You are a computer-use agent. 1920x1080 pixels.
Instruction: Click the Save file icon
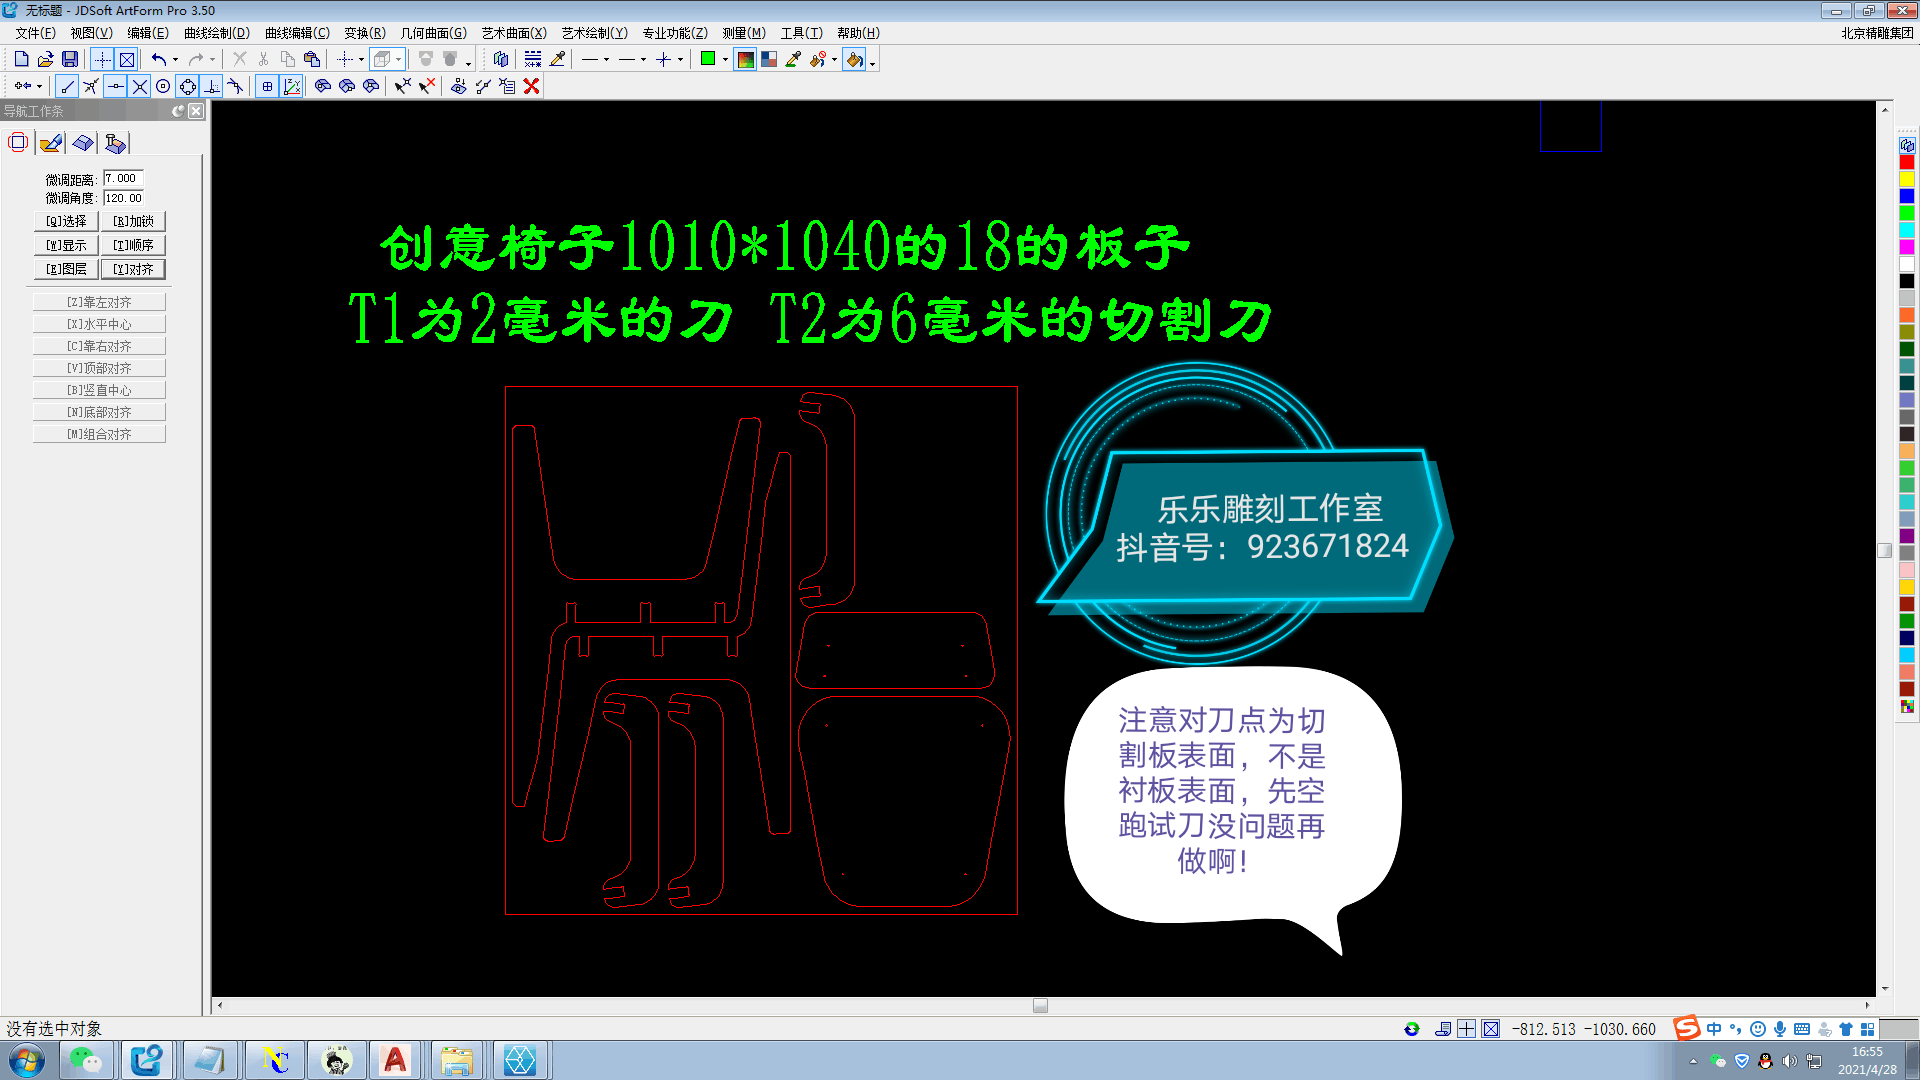(70, 59)
